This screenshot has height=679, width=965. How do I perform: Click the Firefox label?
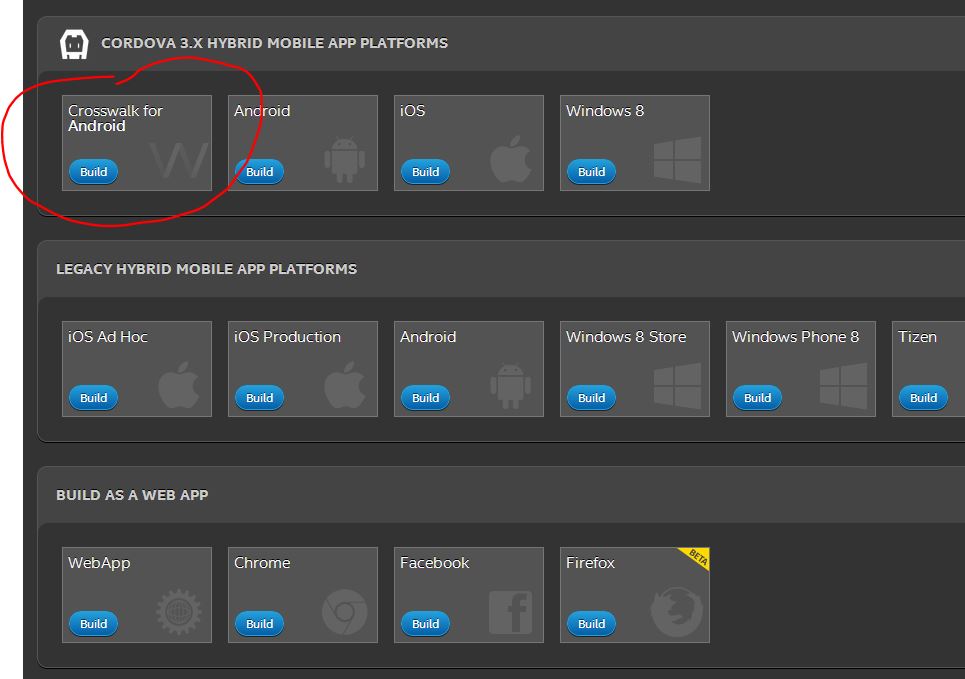pyautogui.click(x=590, y=563)
